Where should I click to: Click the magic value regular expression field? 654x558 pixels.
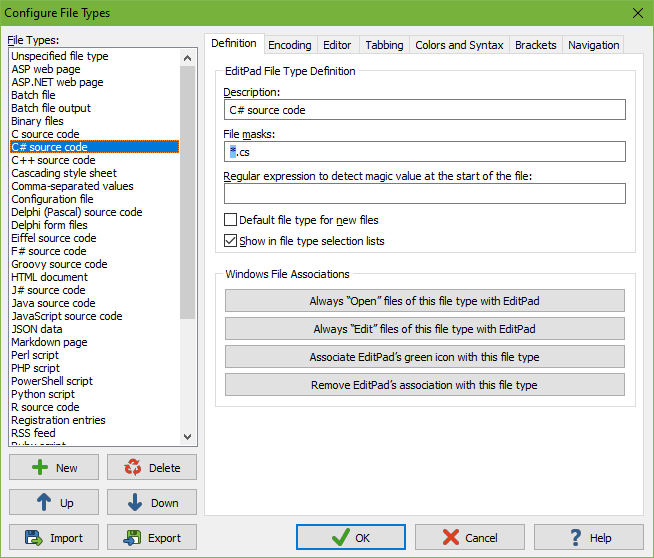coord(425,194)
